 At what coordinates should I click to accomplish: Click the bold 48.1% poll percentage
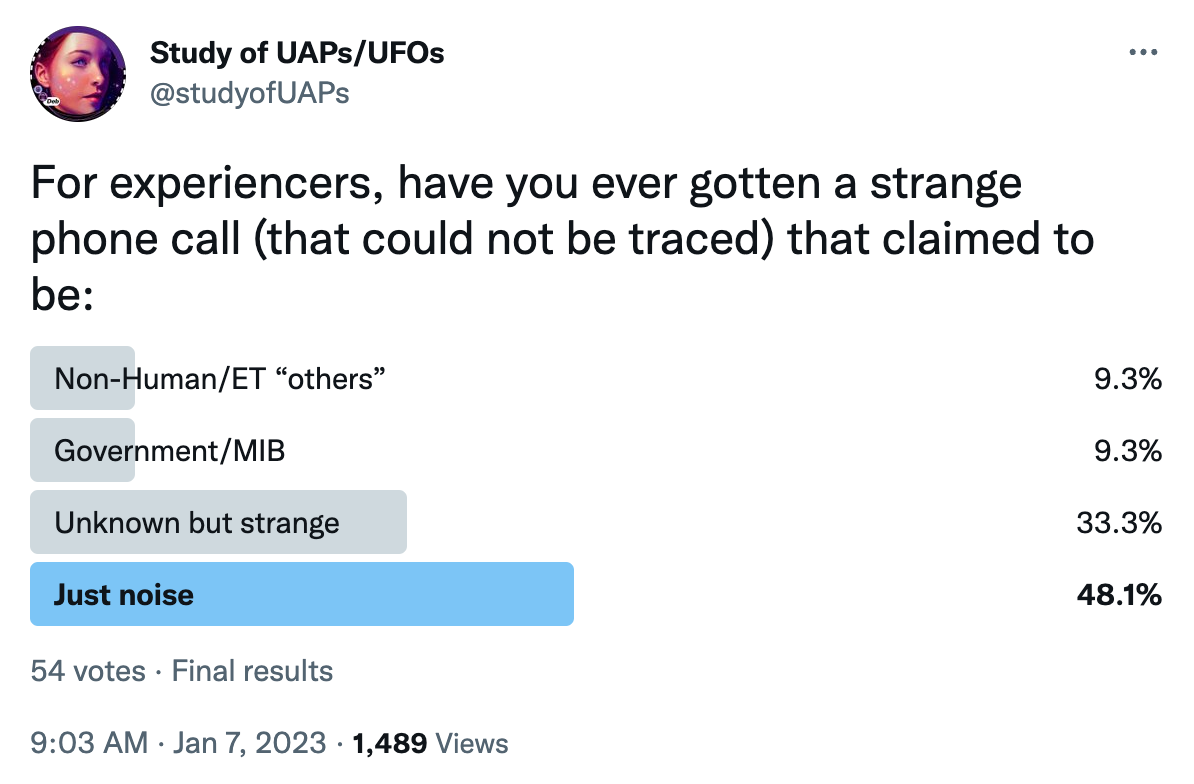[1119, 594]
